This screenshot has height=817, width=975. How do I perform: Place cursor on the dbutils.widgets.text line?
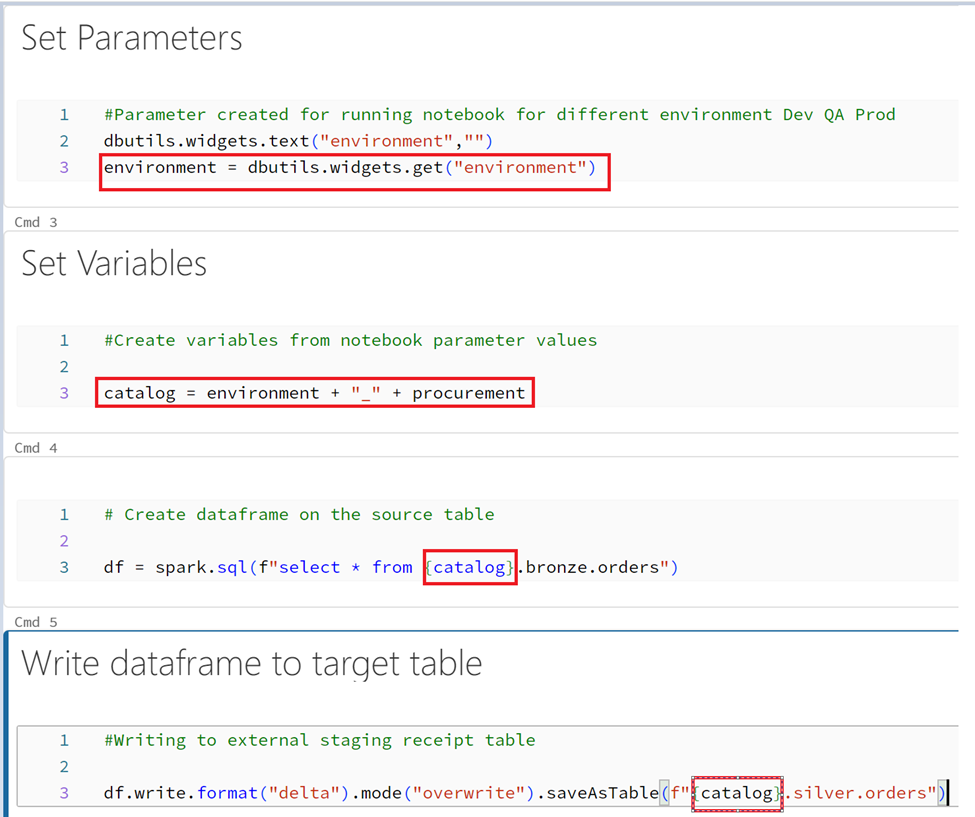pos(298,141)
